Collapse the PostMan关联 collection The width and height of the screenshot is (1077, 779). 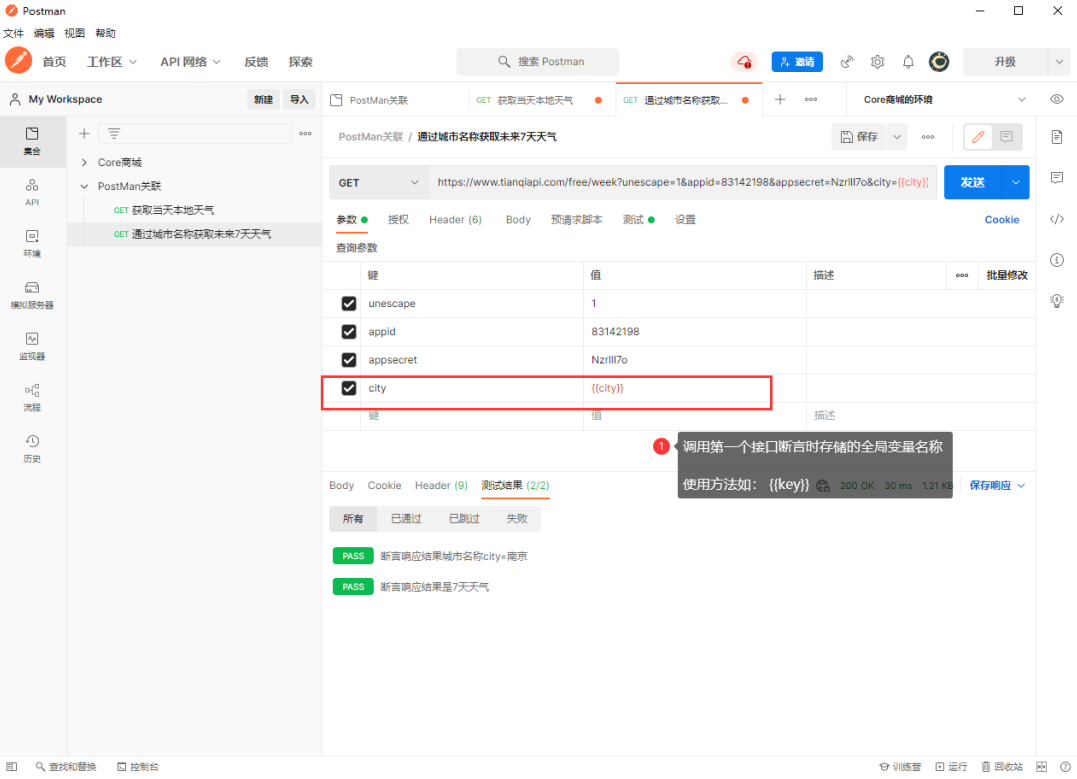(x=84, y=186)
